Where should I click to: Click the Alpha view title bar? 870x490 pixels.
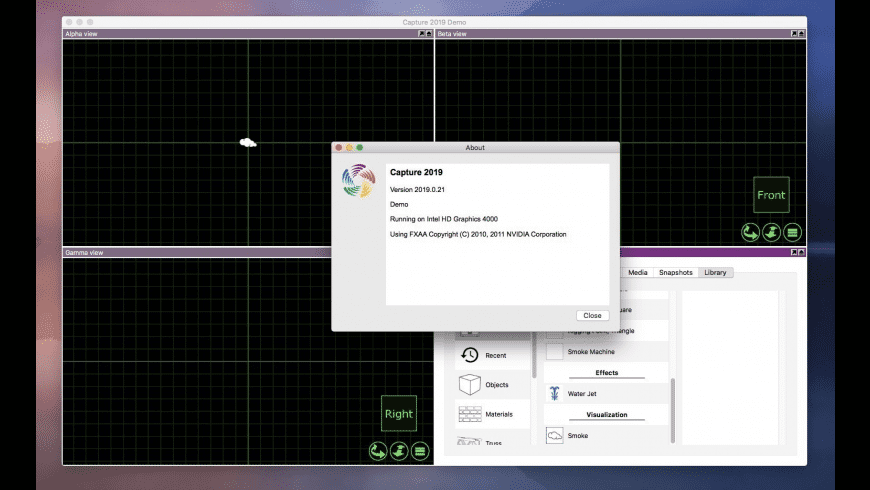[248, 34]
